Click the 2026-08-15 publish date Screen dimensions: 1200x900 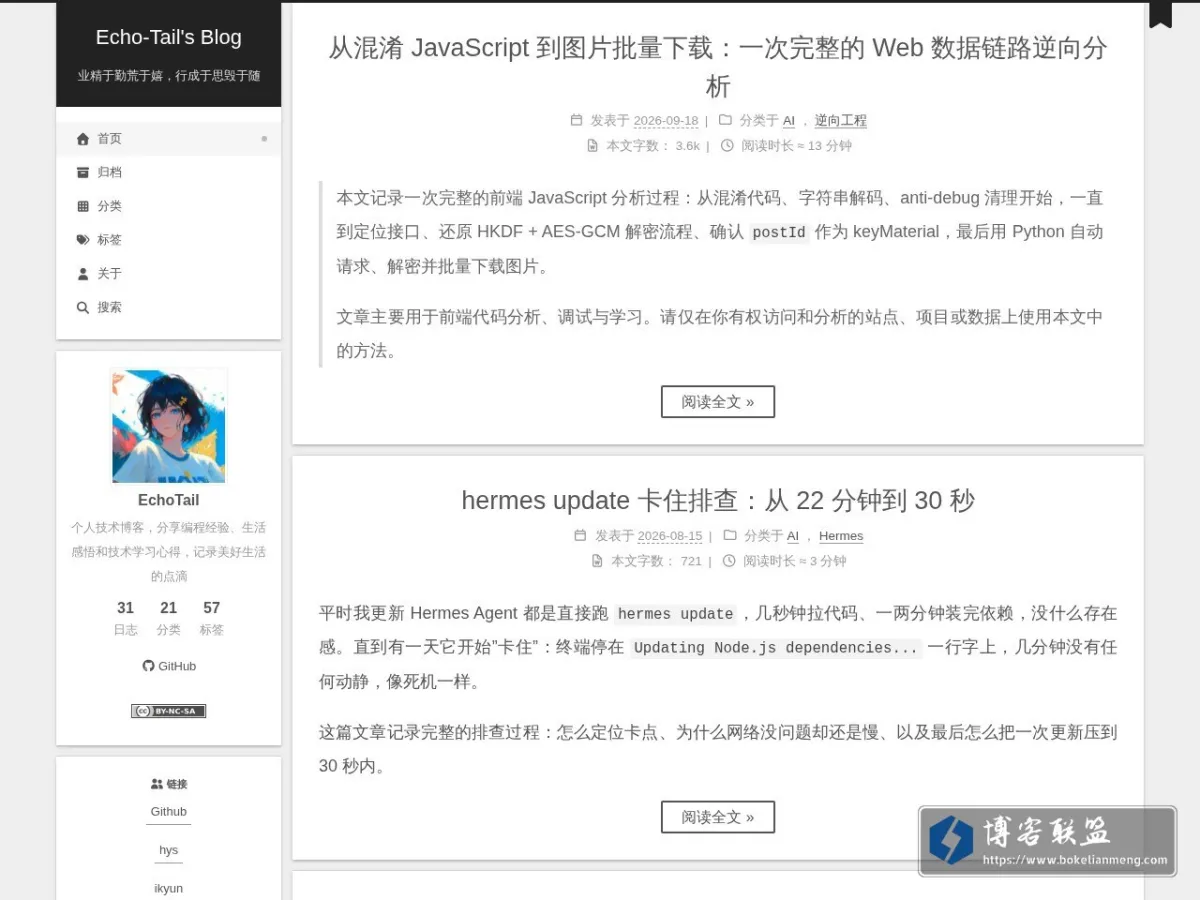(x=670, y=536)
